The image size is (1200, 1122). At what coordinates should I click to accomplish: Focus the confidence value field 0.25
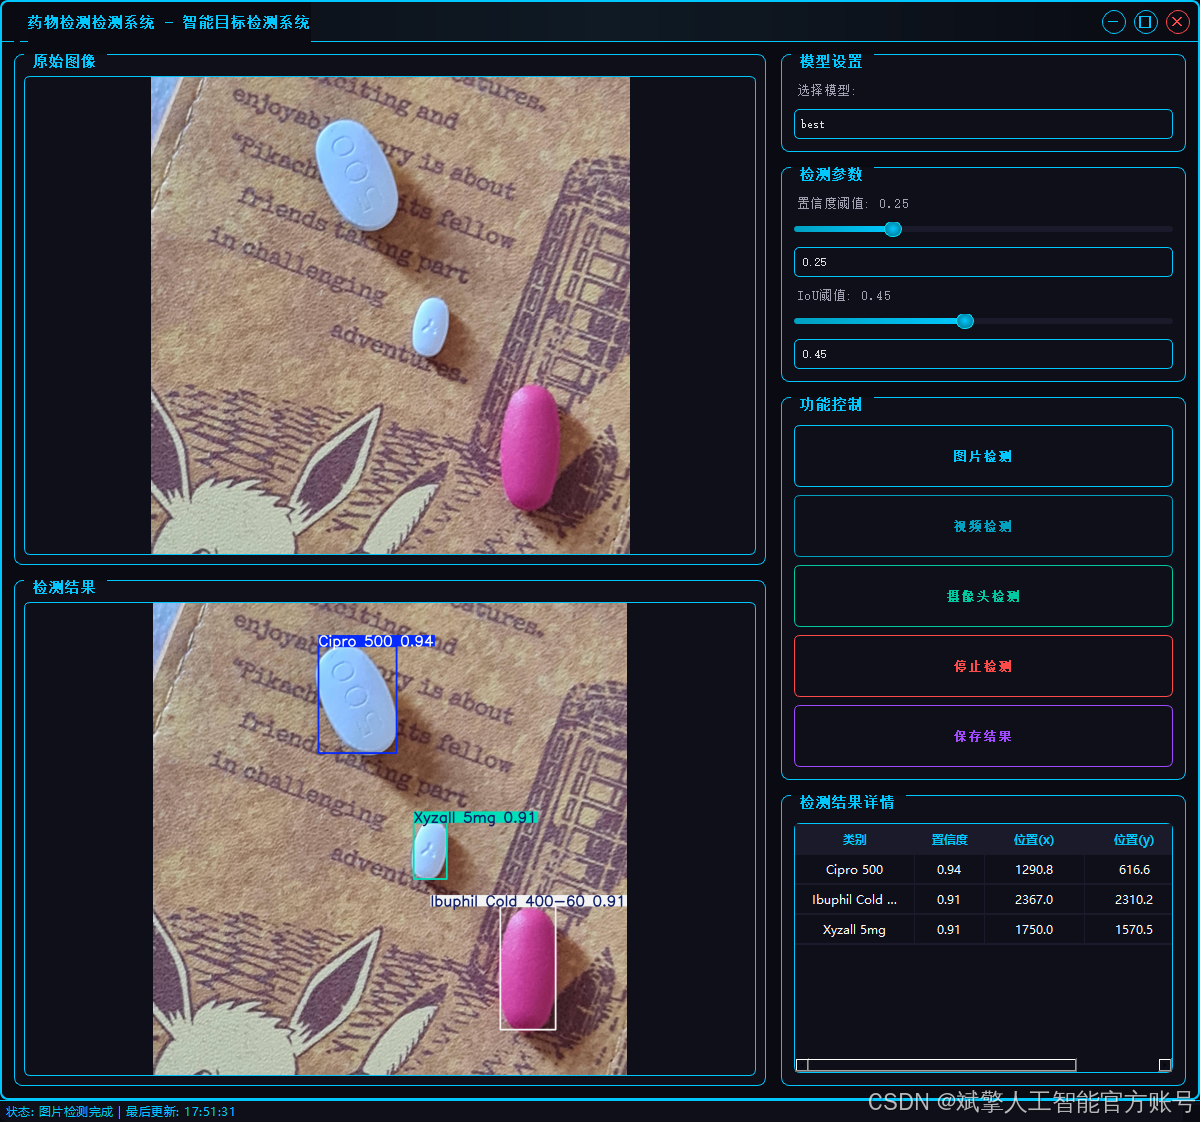[x=983, y=262]
